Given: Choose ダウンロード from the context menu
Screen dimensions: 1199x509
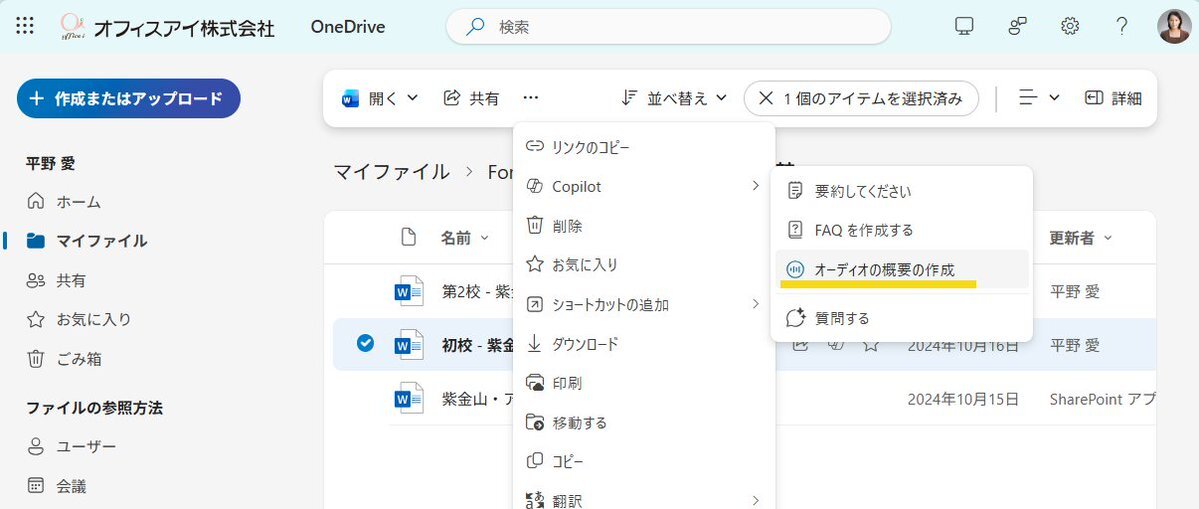Looking at the screenshot, I should click(585, 344).
